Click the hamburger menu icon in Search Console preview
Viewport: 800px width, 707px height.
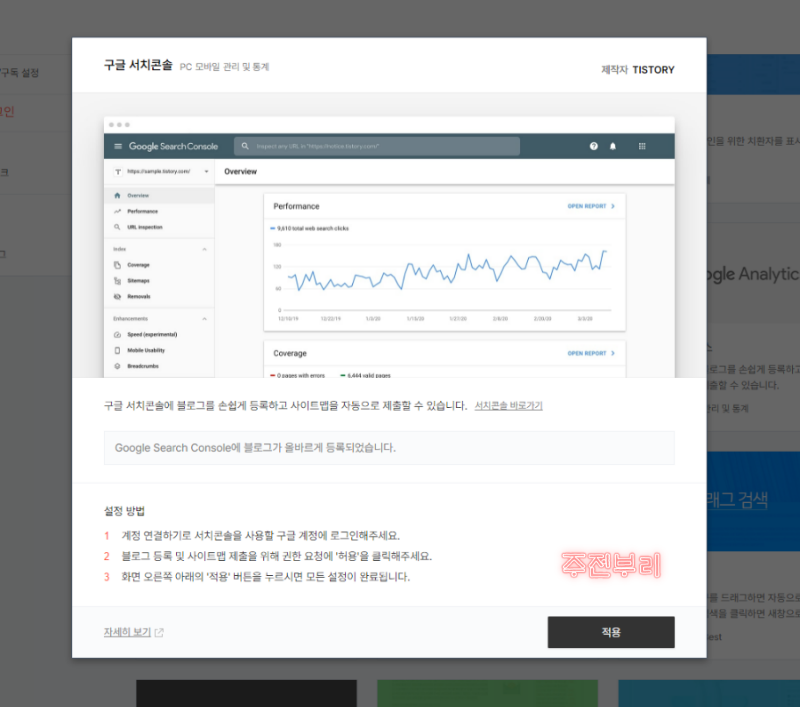pyautogui.click(x=118, y=146)
